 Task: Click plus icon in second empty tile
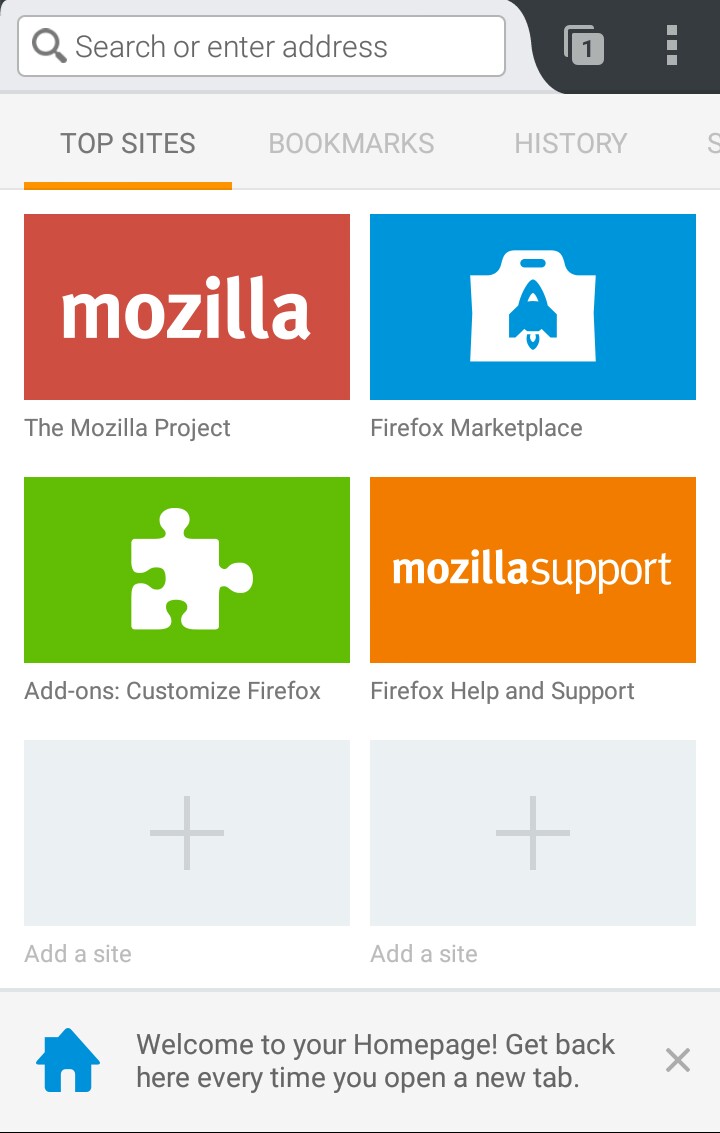point(533,832)
